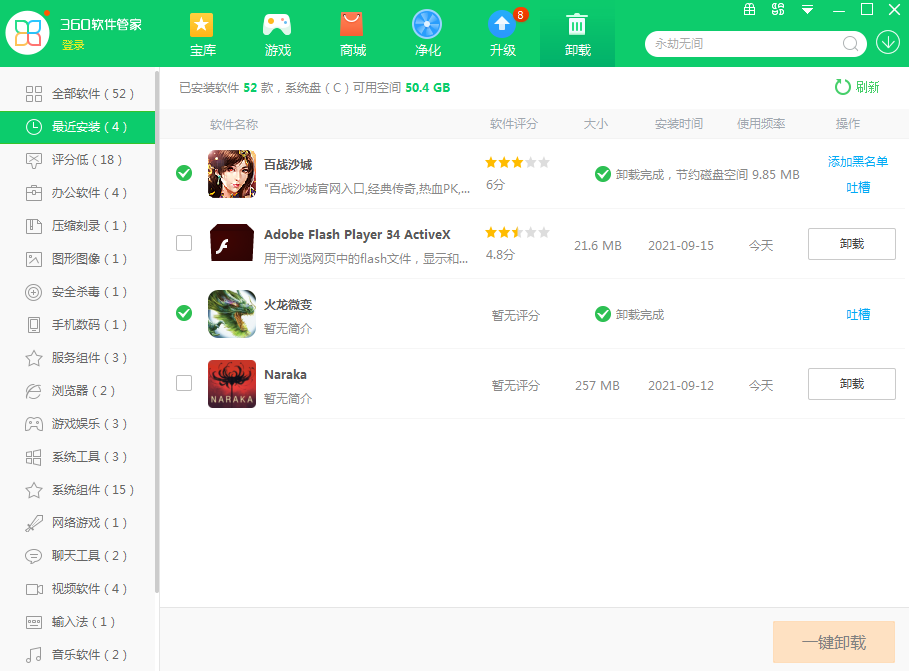
Task: Click the Naraka name text
Action: pos(285,375)
